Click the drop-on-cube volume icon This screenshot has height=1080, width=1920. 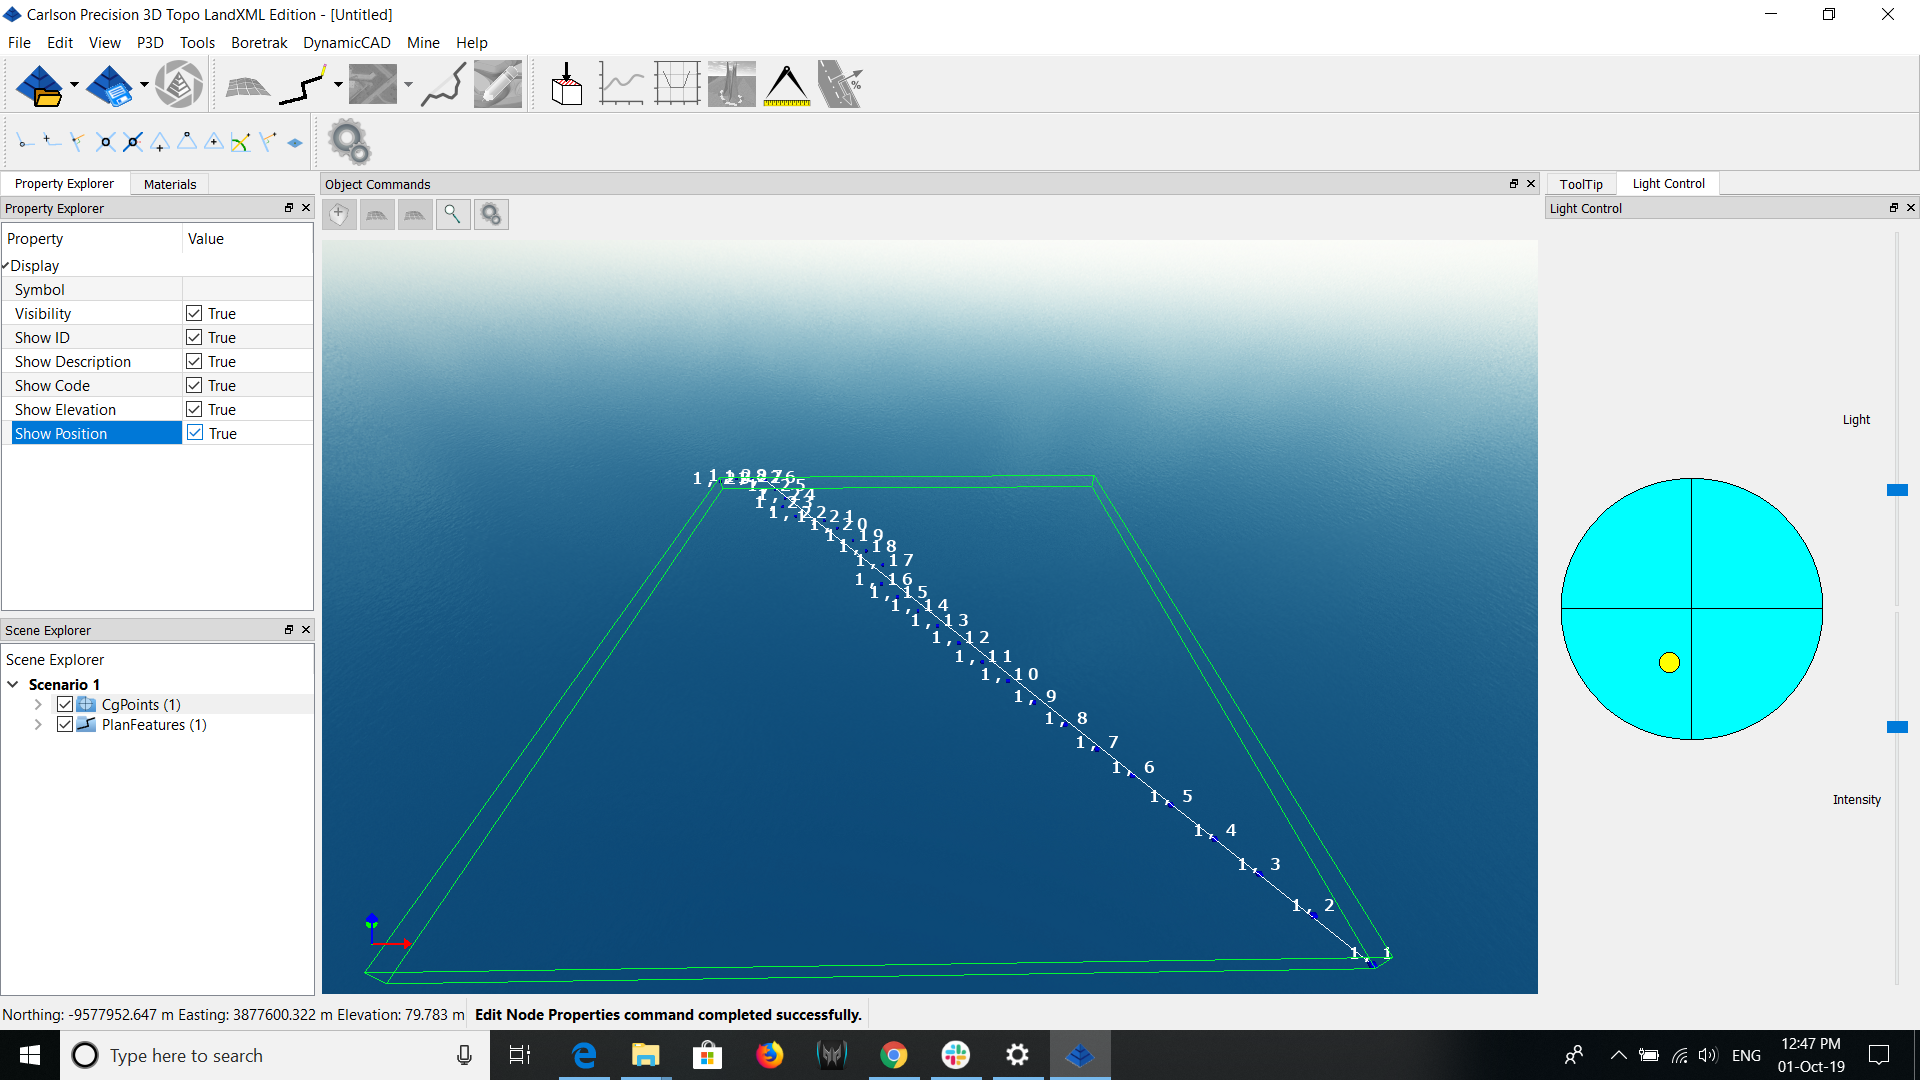(567, 85)
